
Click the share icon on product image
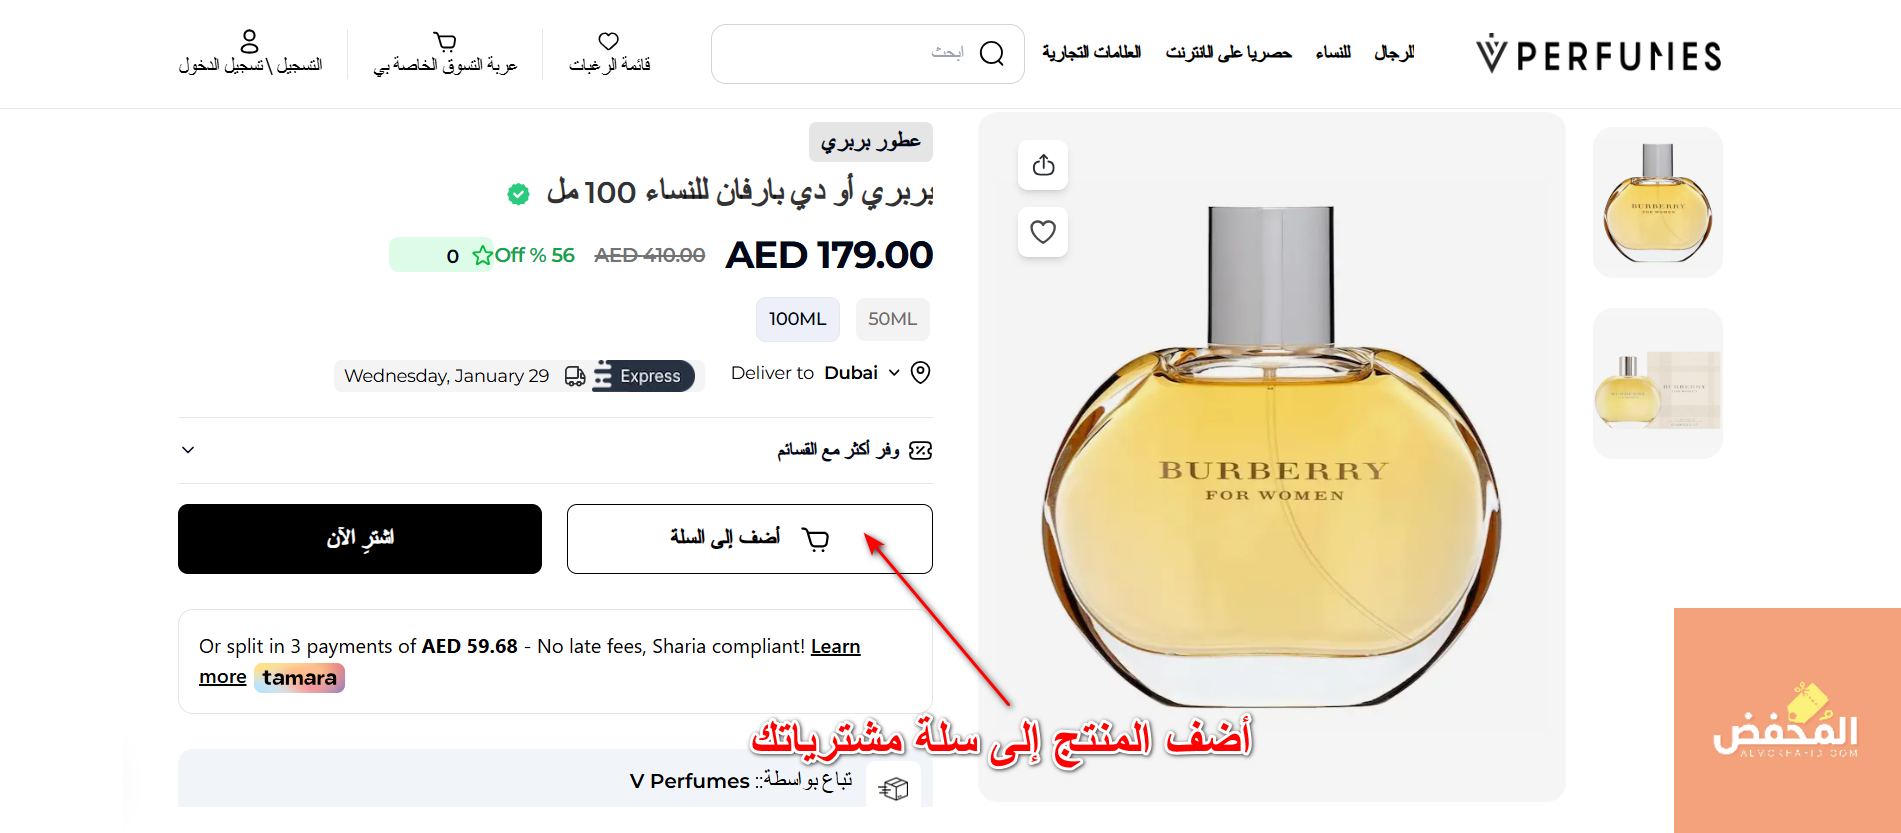[x=1043, y=165]
